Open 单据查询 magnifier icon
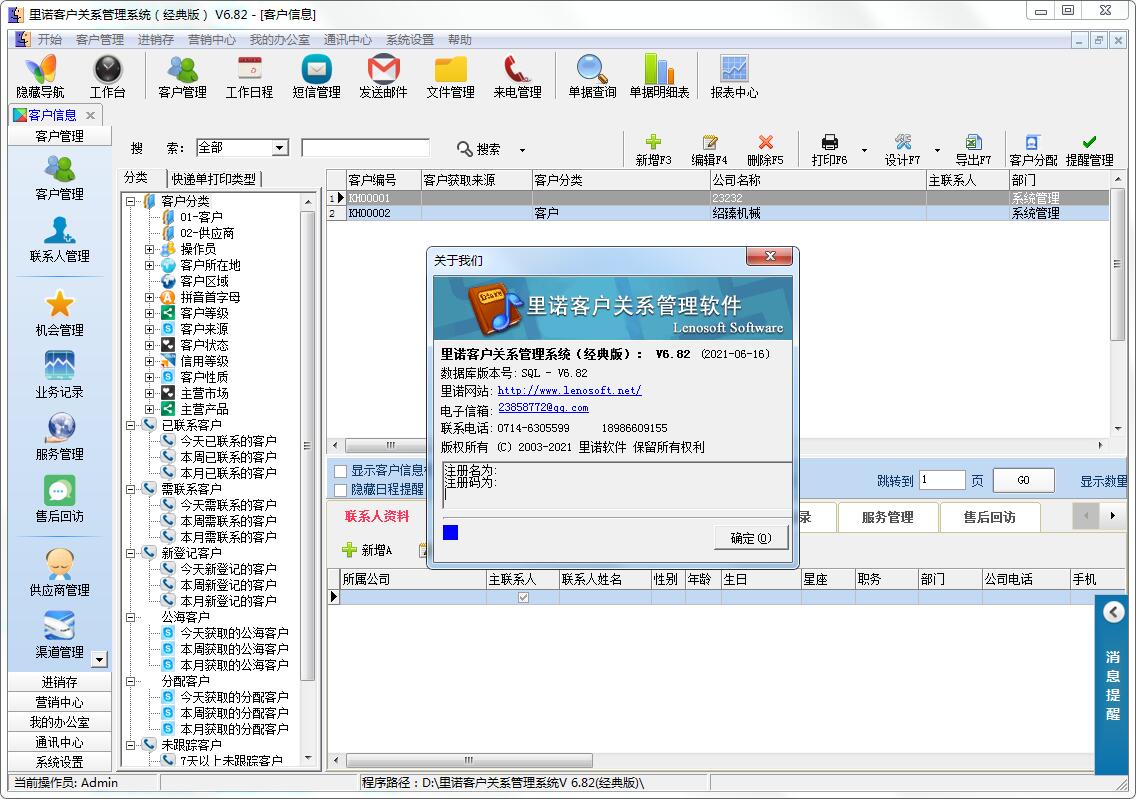The height and width of the screenshot is (799, 1136). 592,75
